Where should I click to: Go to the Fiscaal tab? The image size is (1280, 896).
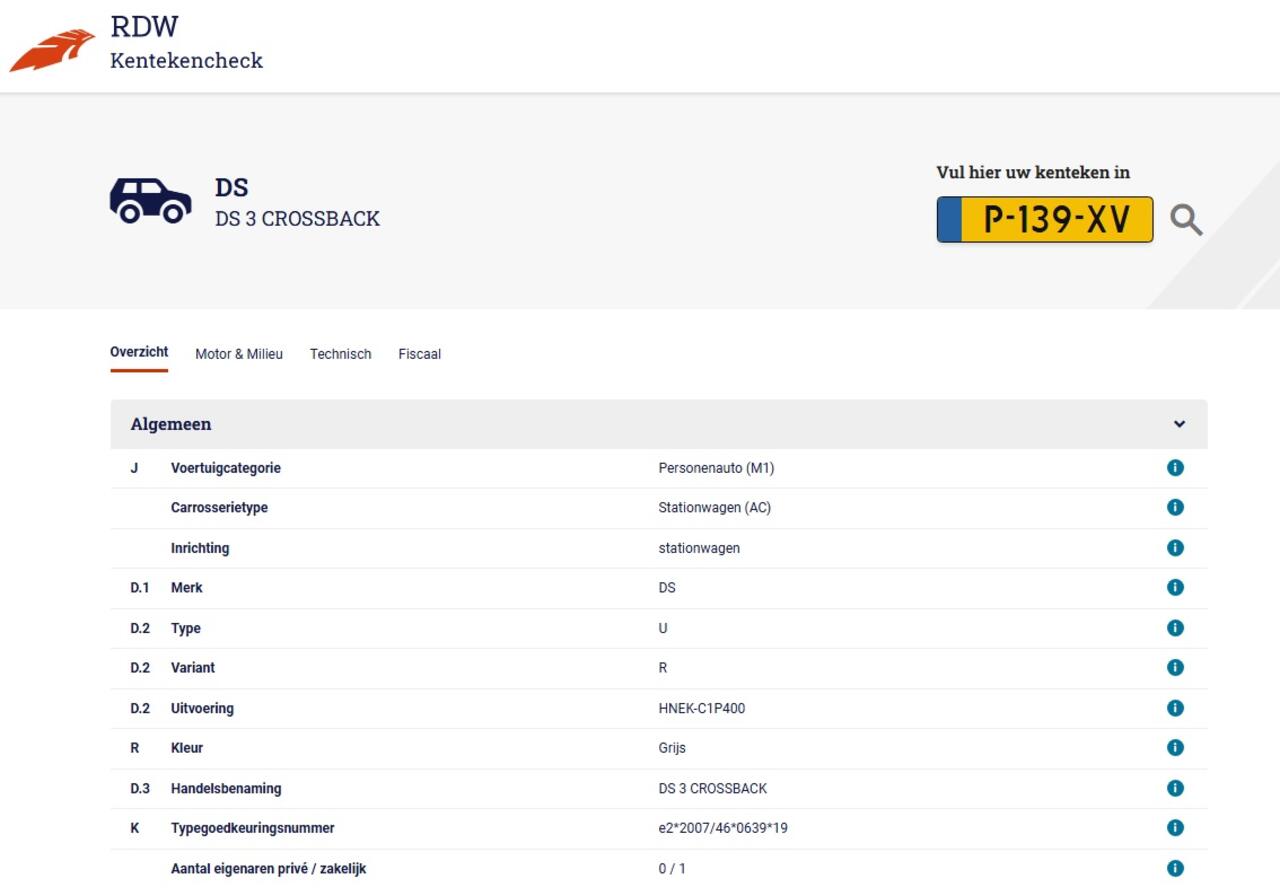(x=419, y=354)
